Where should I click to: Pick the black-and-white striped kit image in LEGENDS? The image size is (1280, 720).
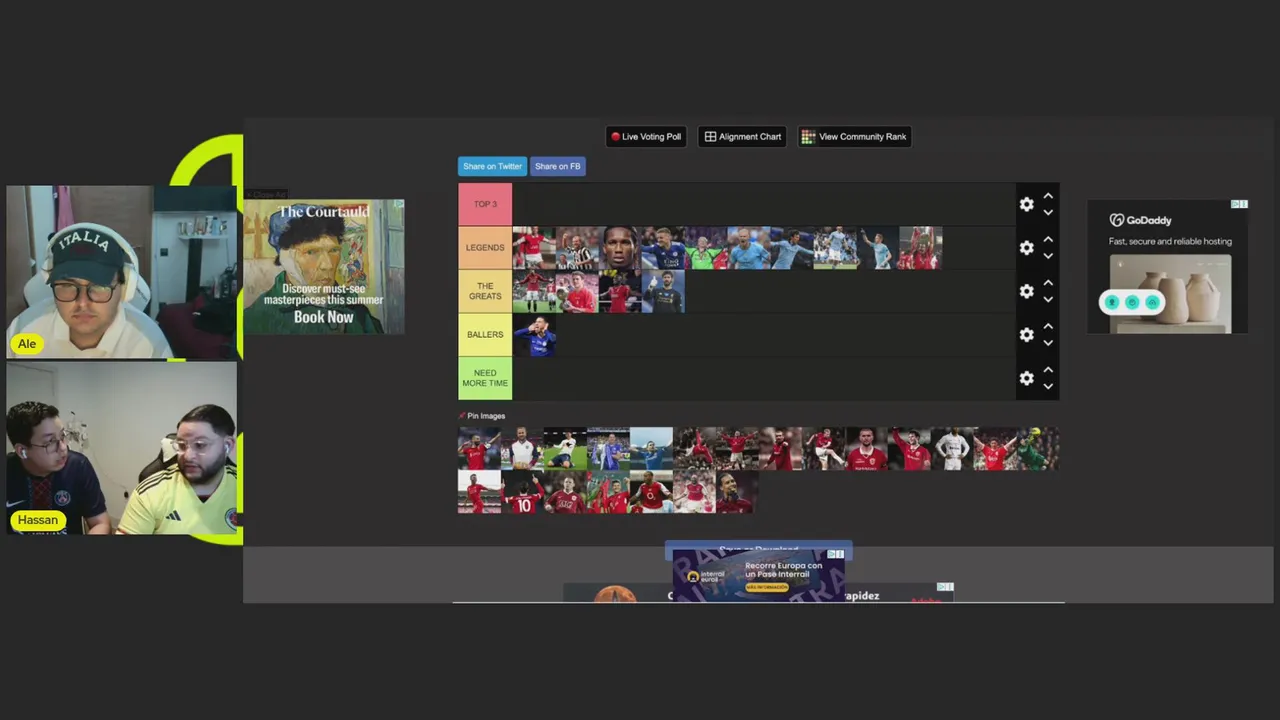(x=576, y=248)
